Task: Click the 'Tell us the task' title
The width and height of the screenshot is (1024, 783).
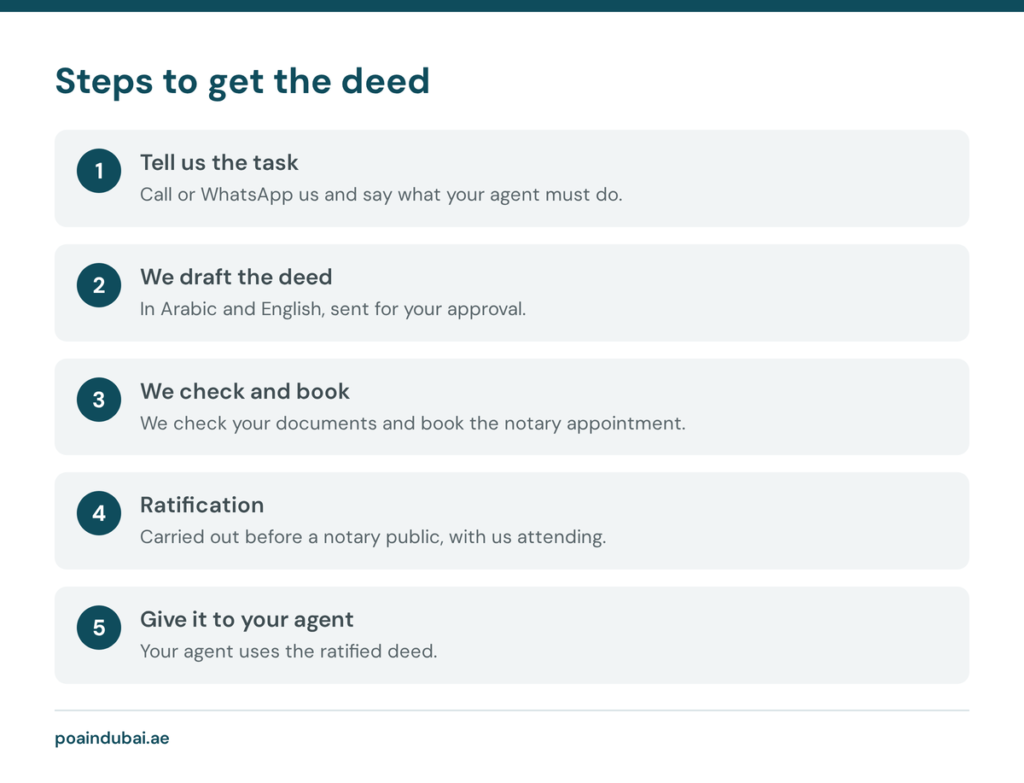Action: [219, 163]
